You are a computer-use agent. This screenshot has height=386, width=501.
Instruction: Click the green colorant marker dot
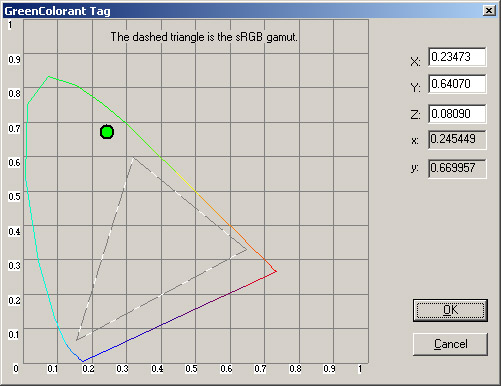[x=107, y=132]
